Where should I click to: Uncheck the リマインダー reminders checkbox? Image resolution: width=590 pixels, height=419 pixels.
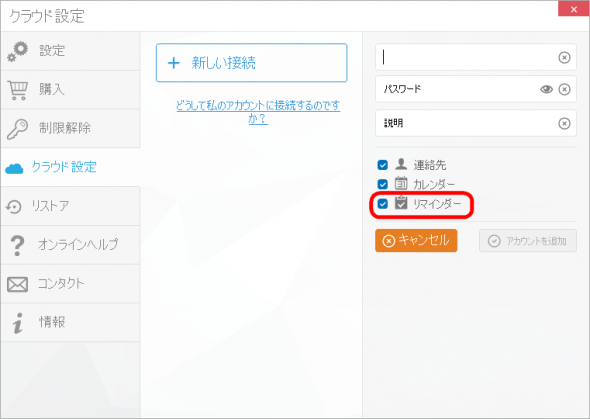point(382,204)
